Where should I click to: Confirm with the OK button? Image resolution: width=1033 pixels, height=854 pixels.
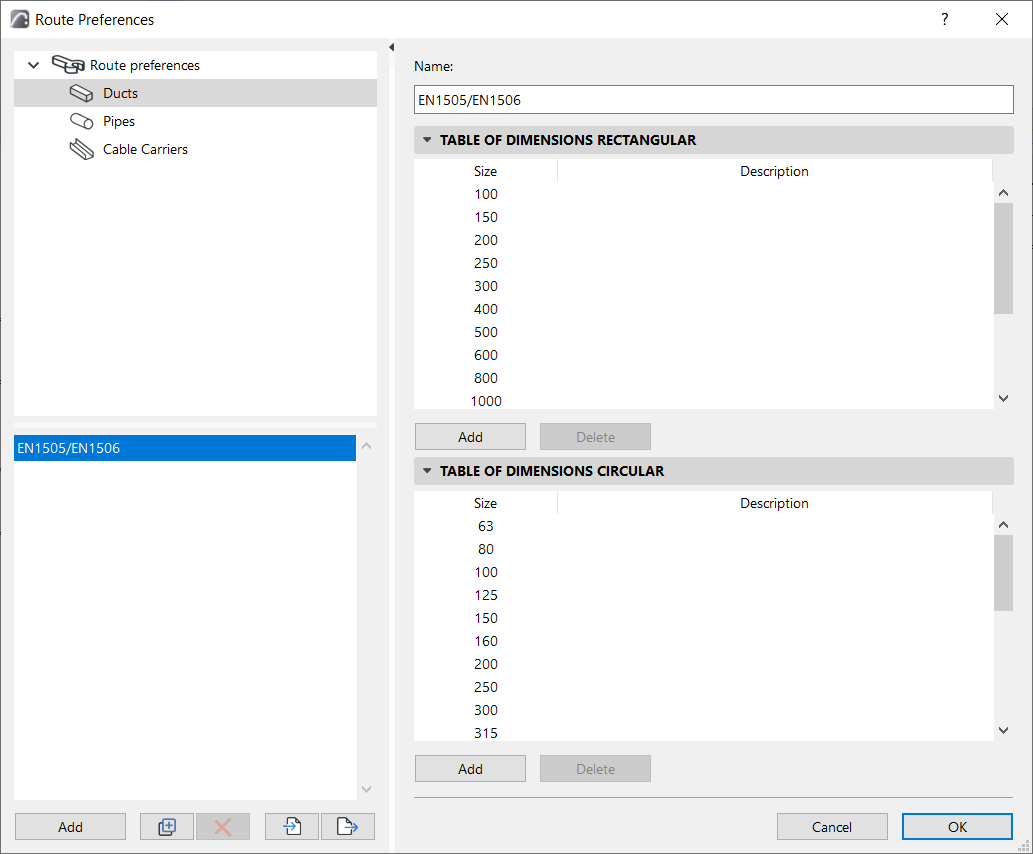[957, 826]
